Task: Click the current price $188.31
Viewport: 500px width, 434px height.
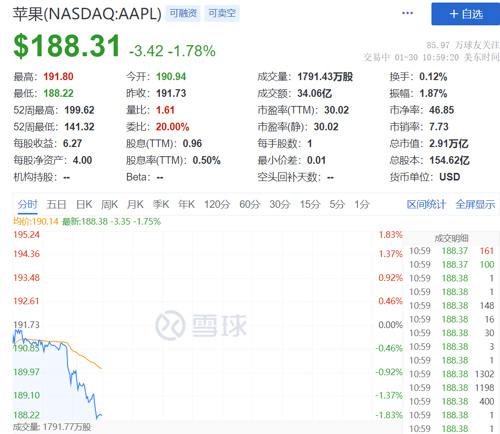Action: click(67, 46)
